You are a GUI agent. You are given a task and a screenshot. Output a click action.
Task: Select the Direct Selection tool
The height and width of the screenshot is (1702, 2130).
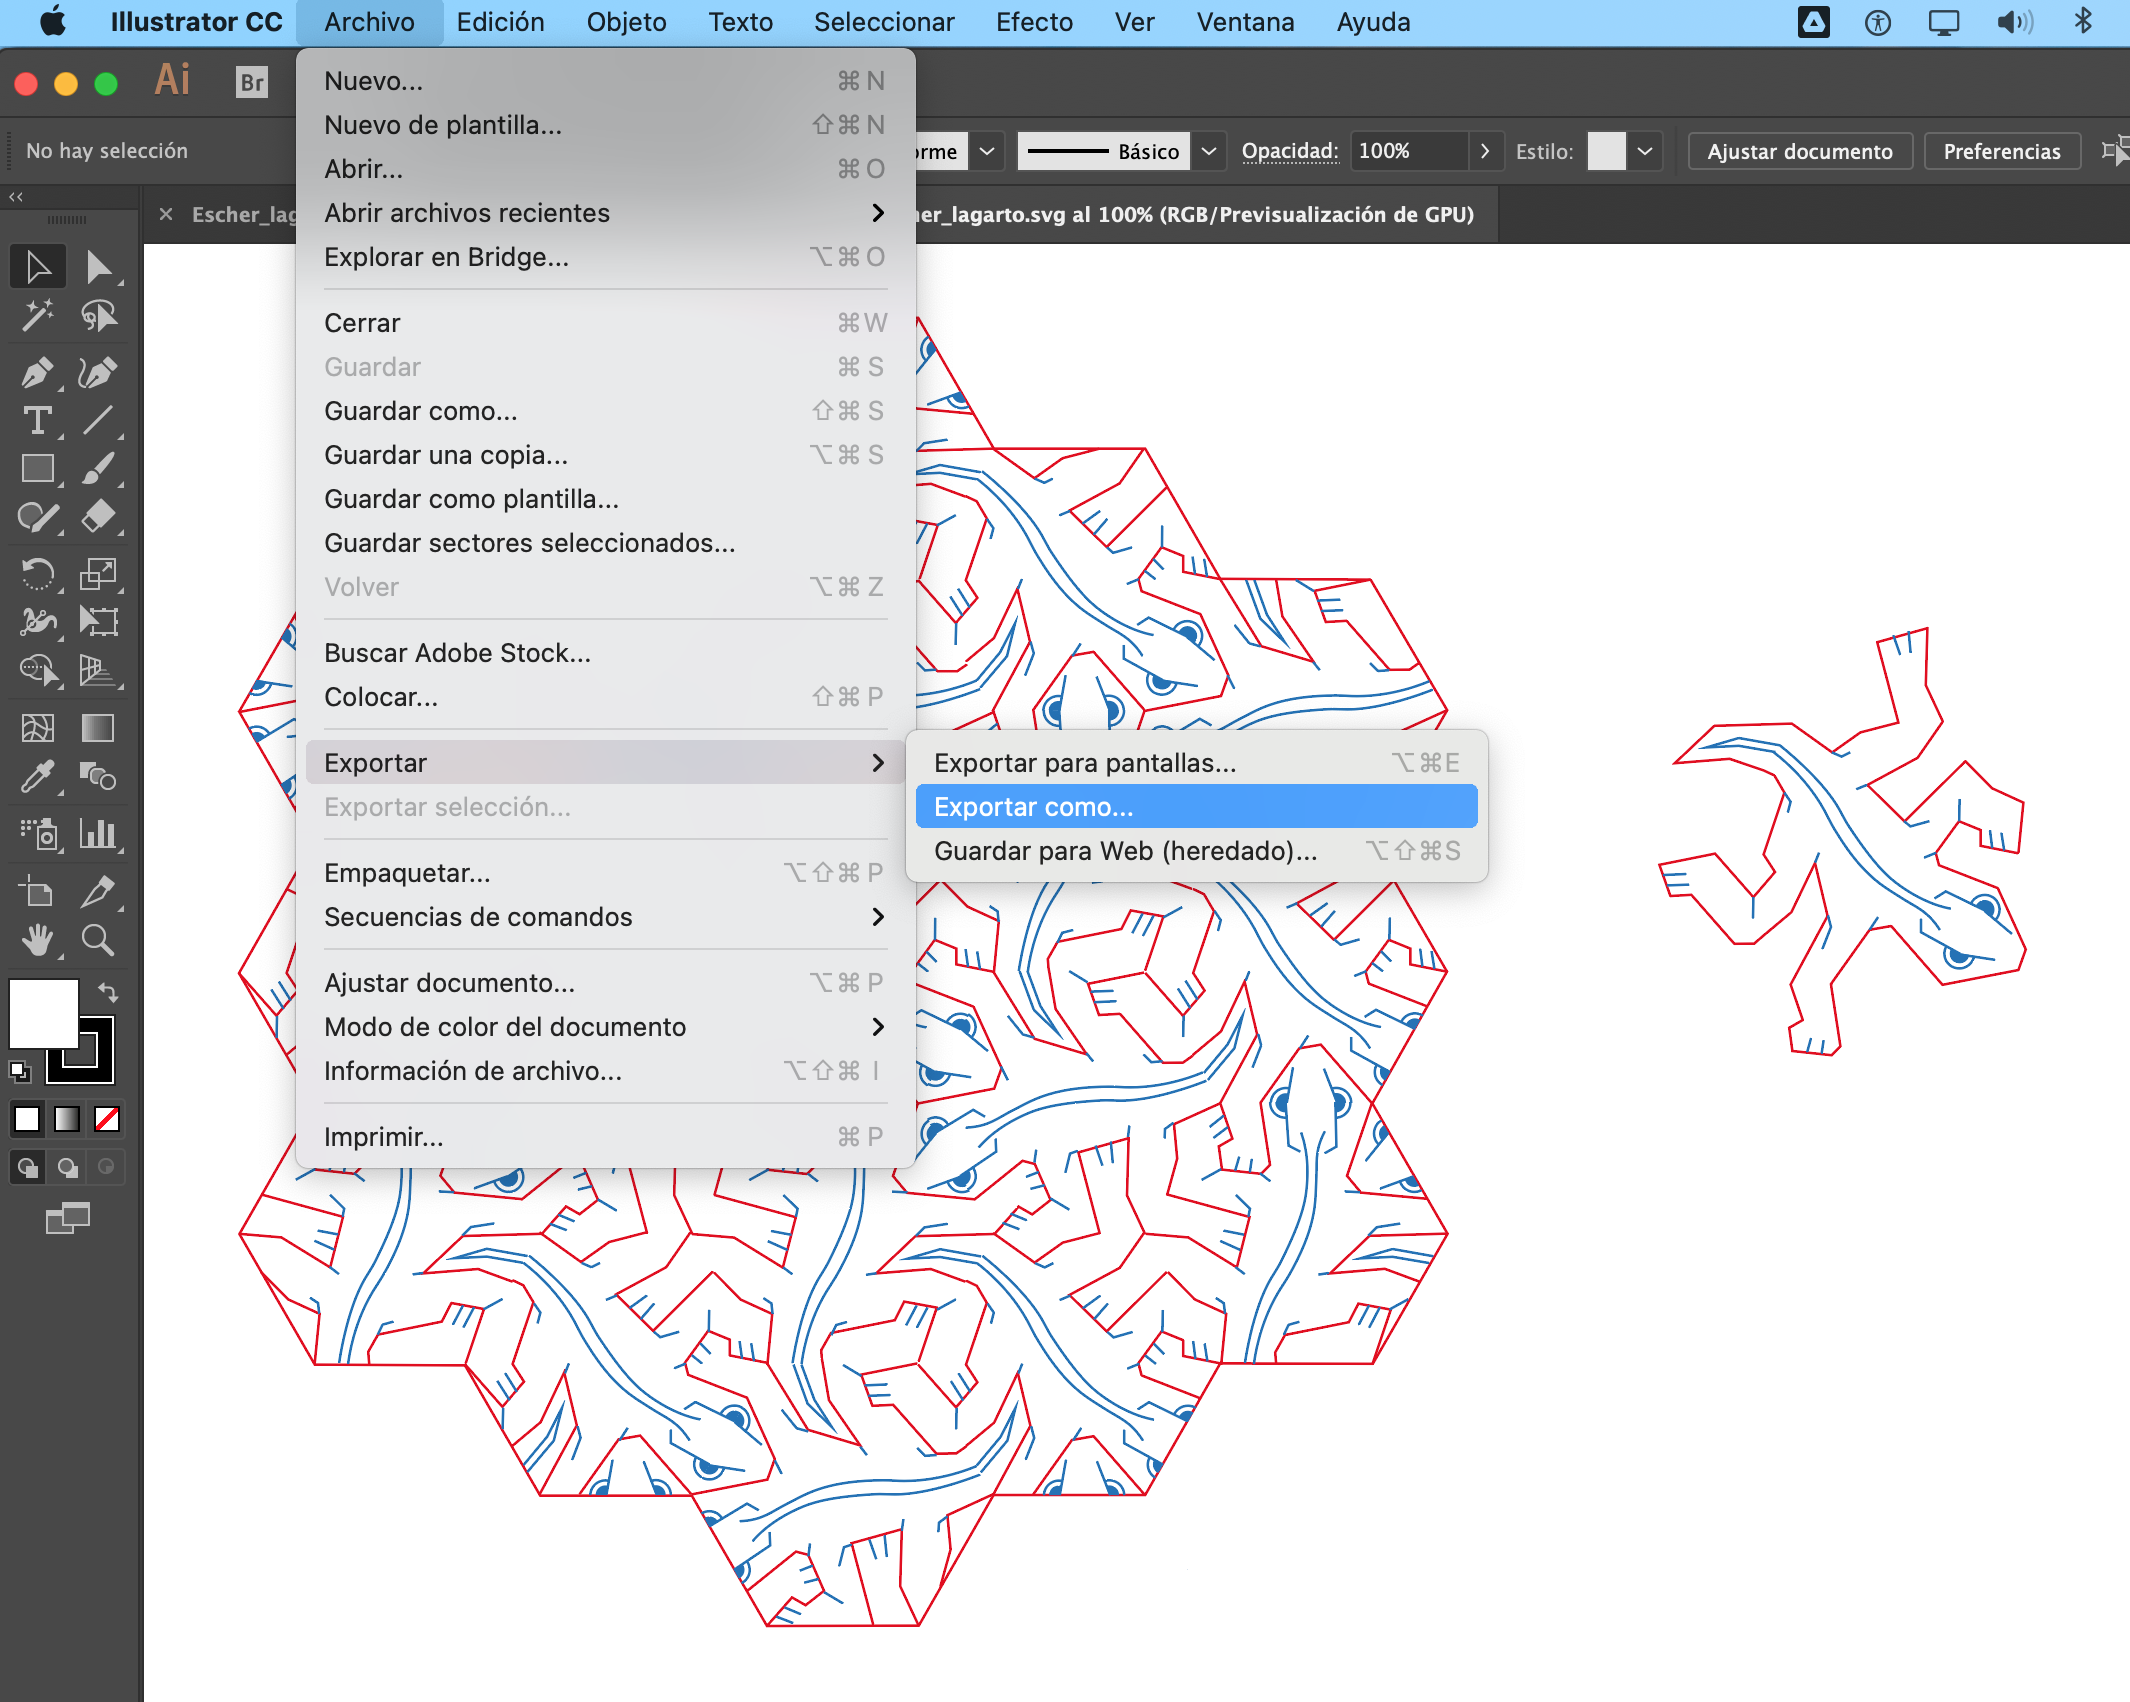[x=98, y=267]
